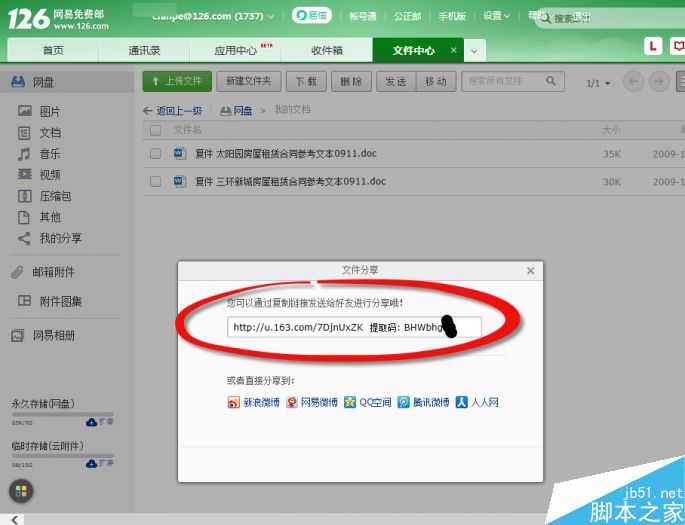Click the round apps grid button
The width and height of the screenshot is (685, 525).
click(x=21, y=491)
